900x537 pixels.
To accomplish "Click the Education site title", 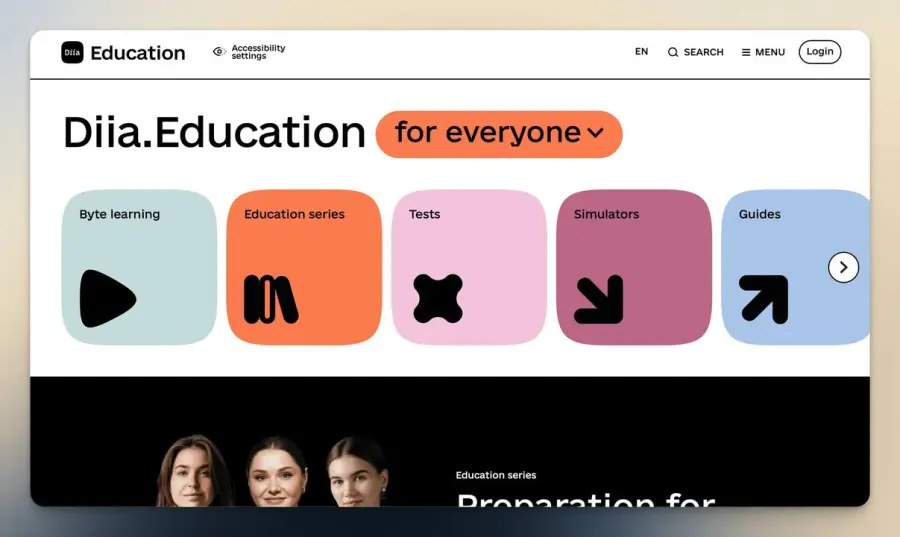I will pyautogui.click(x=138, y=53).
